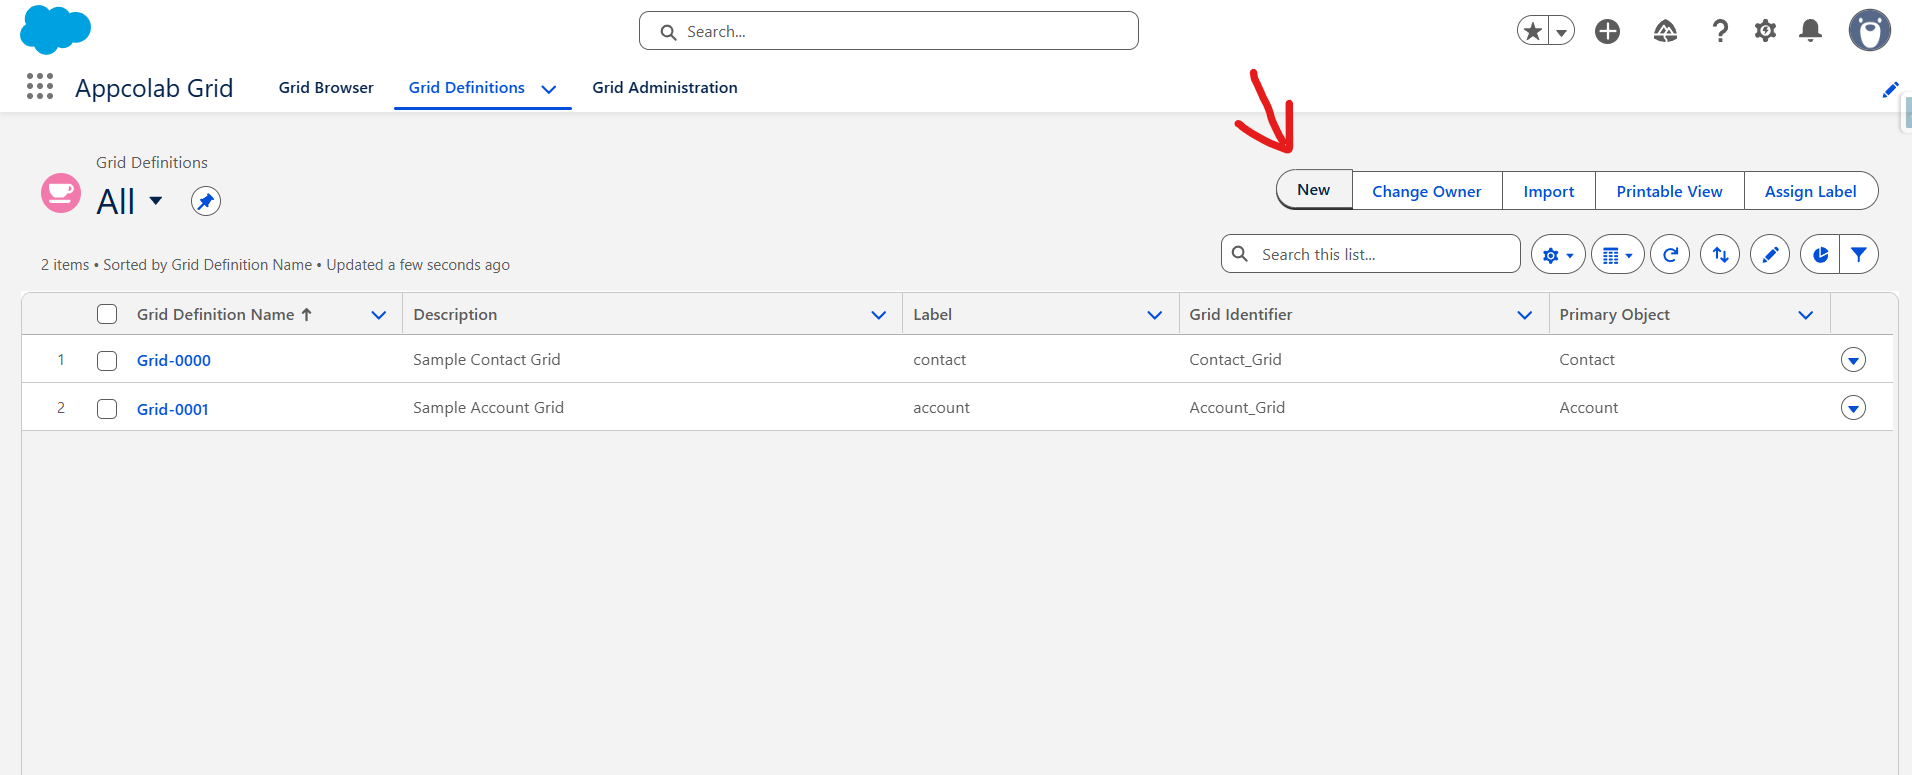Expand the Grid Definitions tab chevron
The image size is (1912, 775).
[549, 88]
